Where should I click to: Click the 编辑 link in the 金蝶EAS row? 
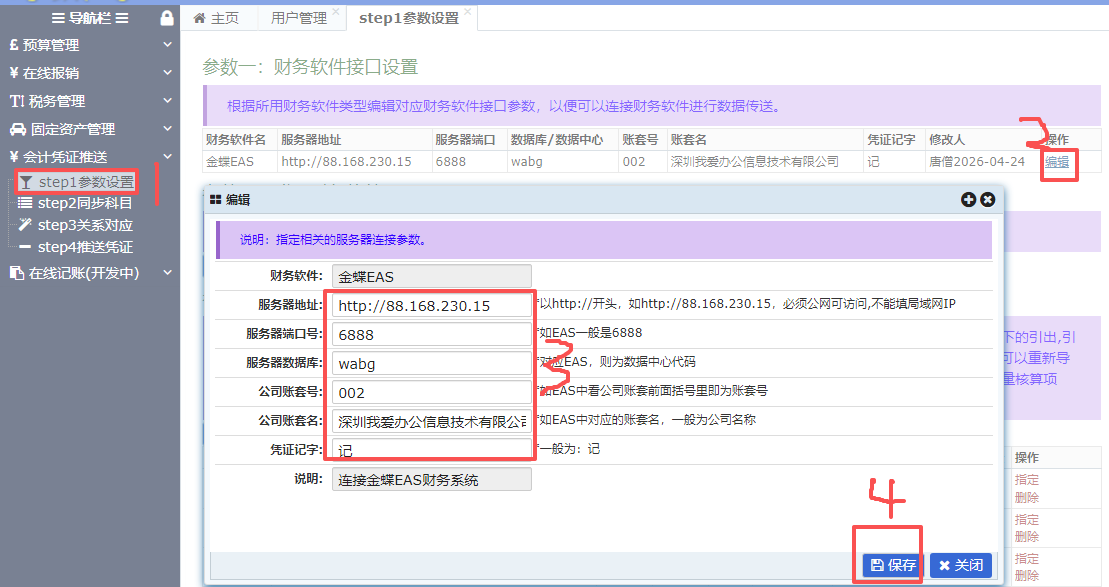point(1056,162)
